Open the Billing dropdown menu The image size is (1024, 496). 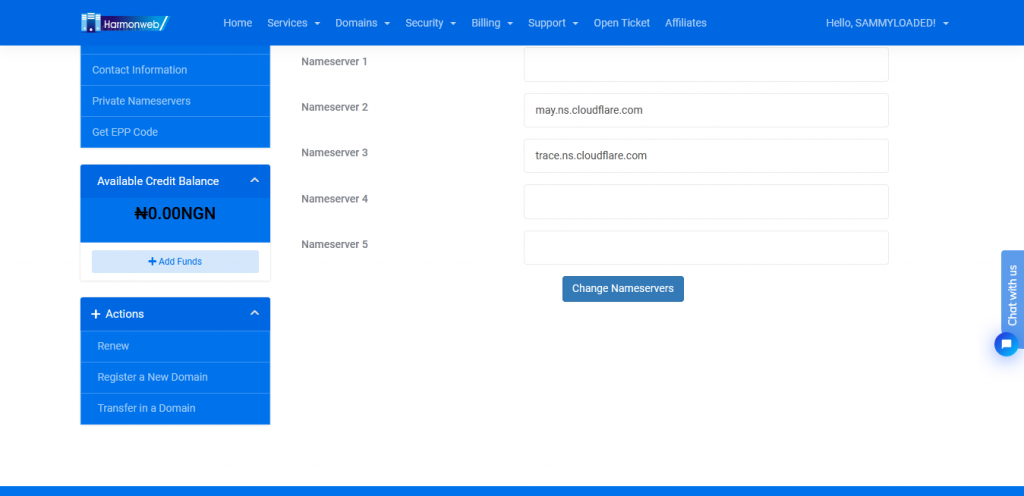pyautogui.click(x=492, y=23)
